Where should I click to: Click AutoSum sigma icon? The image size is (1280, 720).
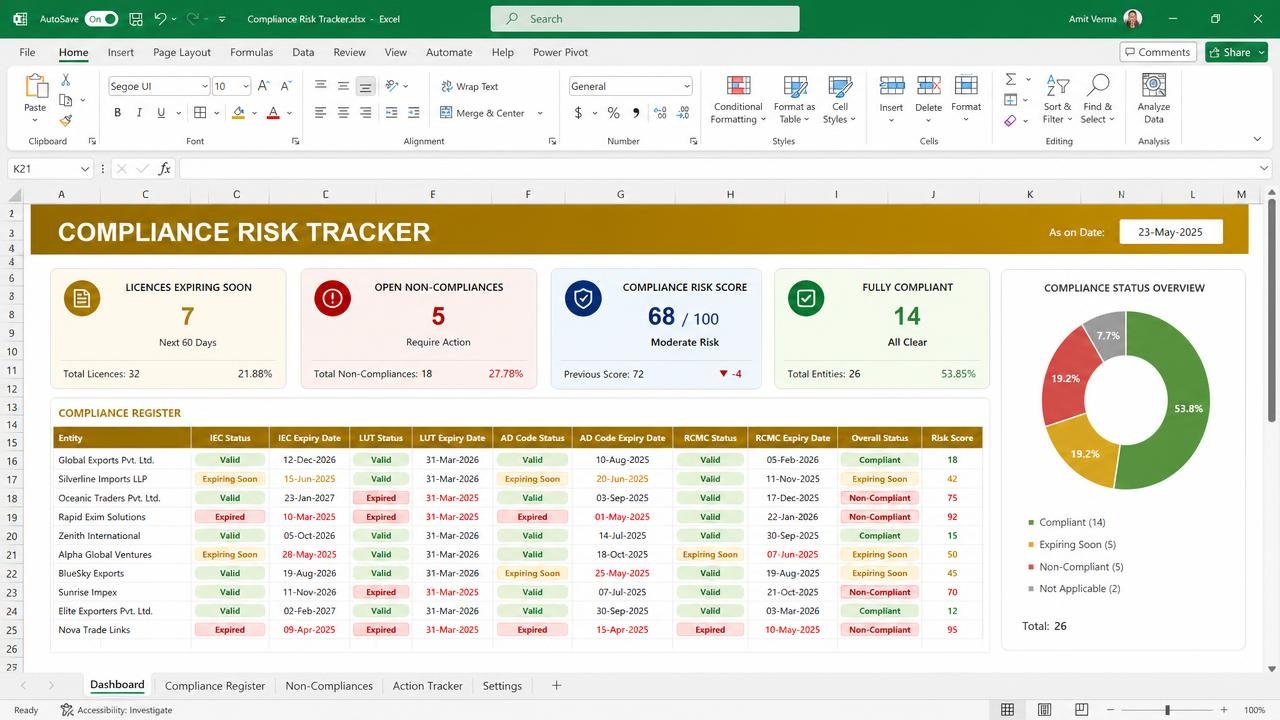click(1011, 80)
